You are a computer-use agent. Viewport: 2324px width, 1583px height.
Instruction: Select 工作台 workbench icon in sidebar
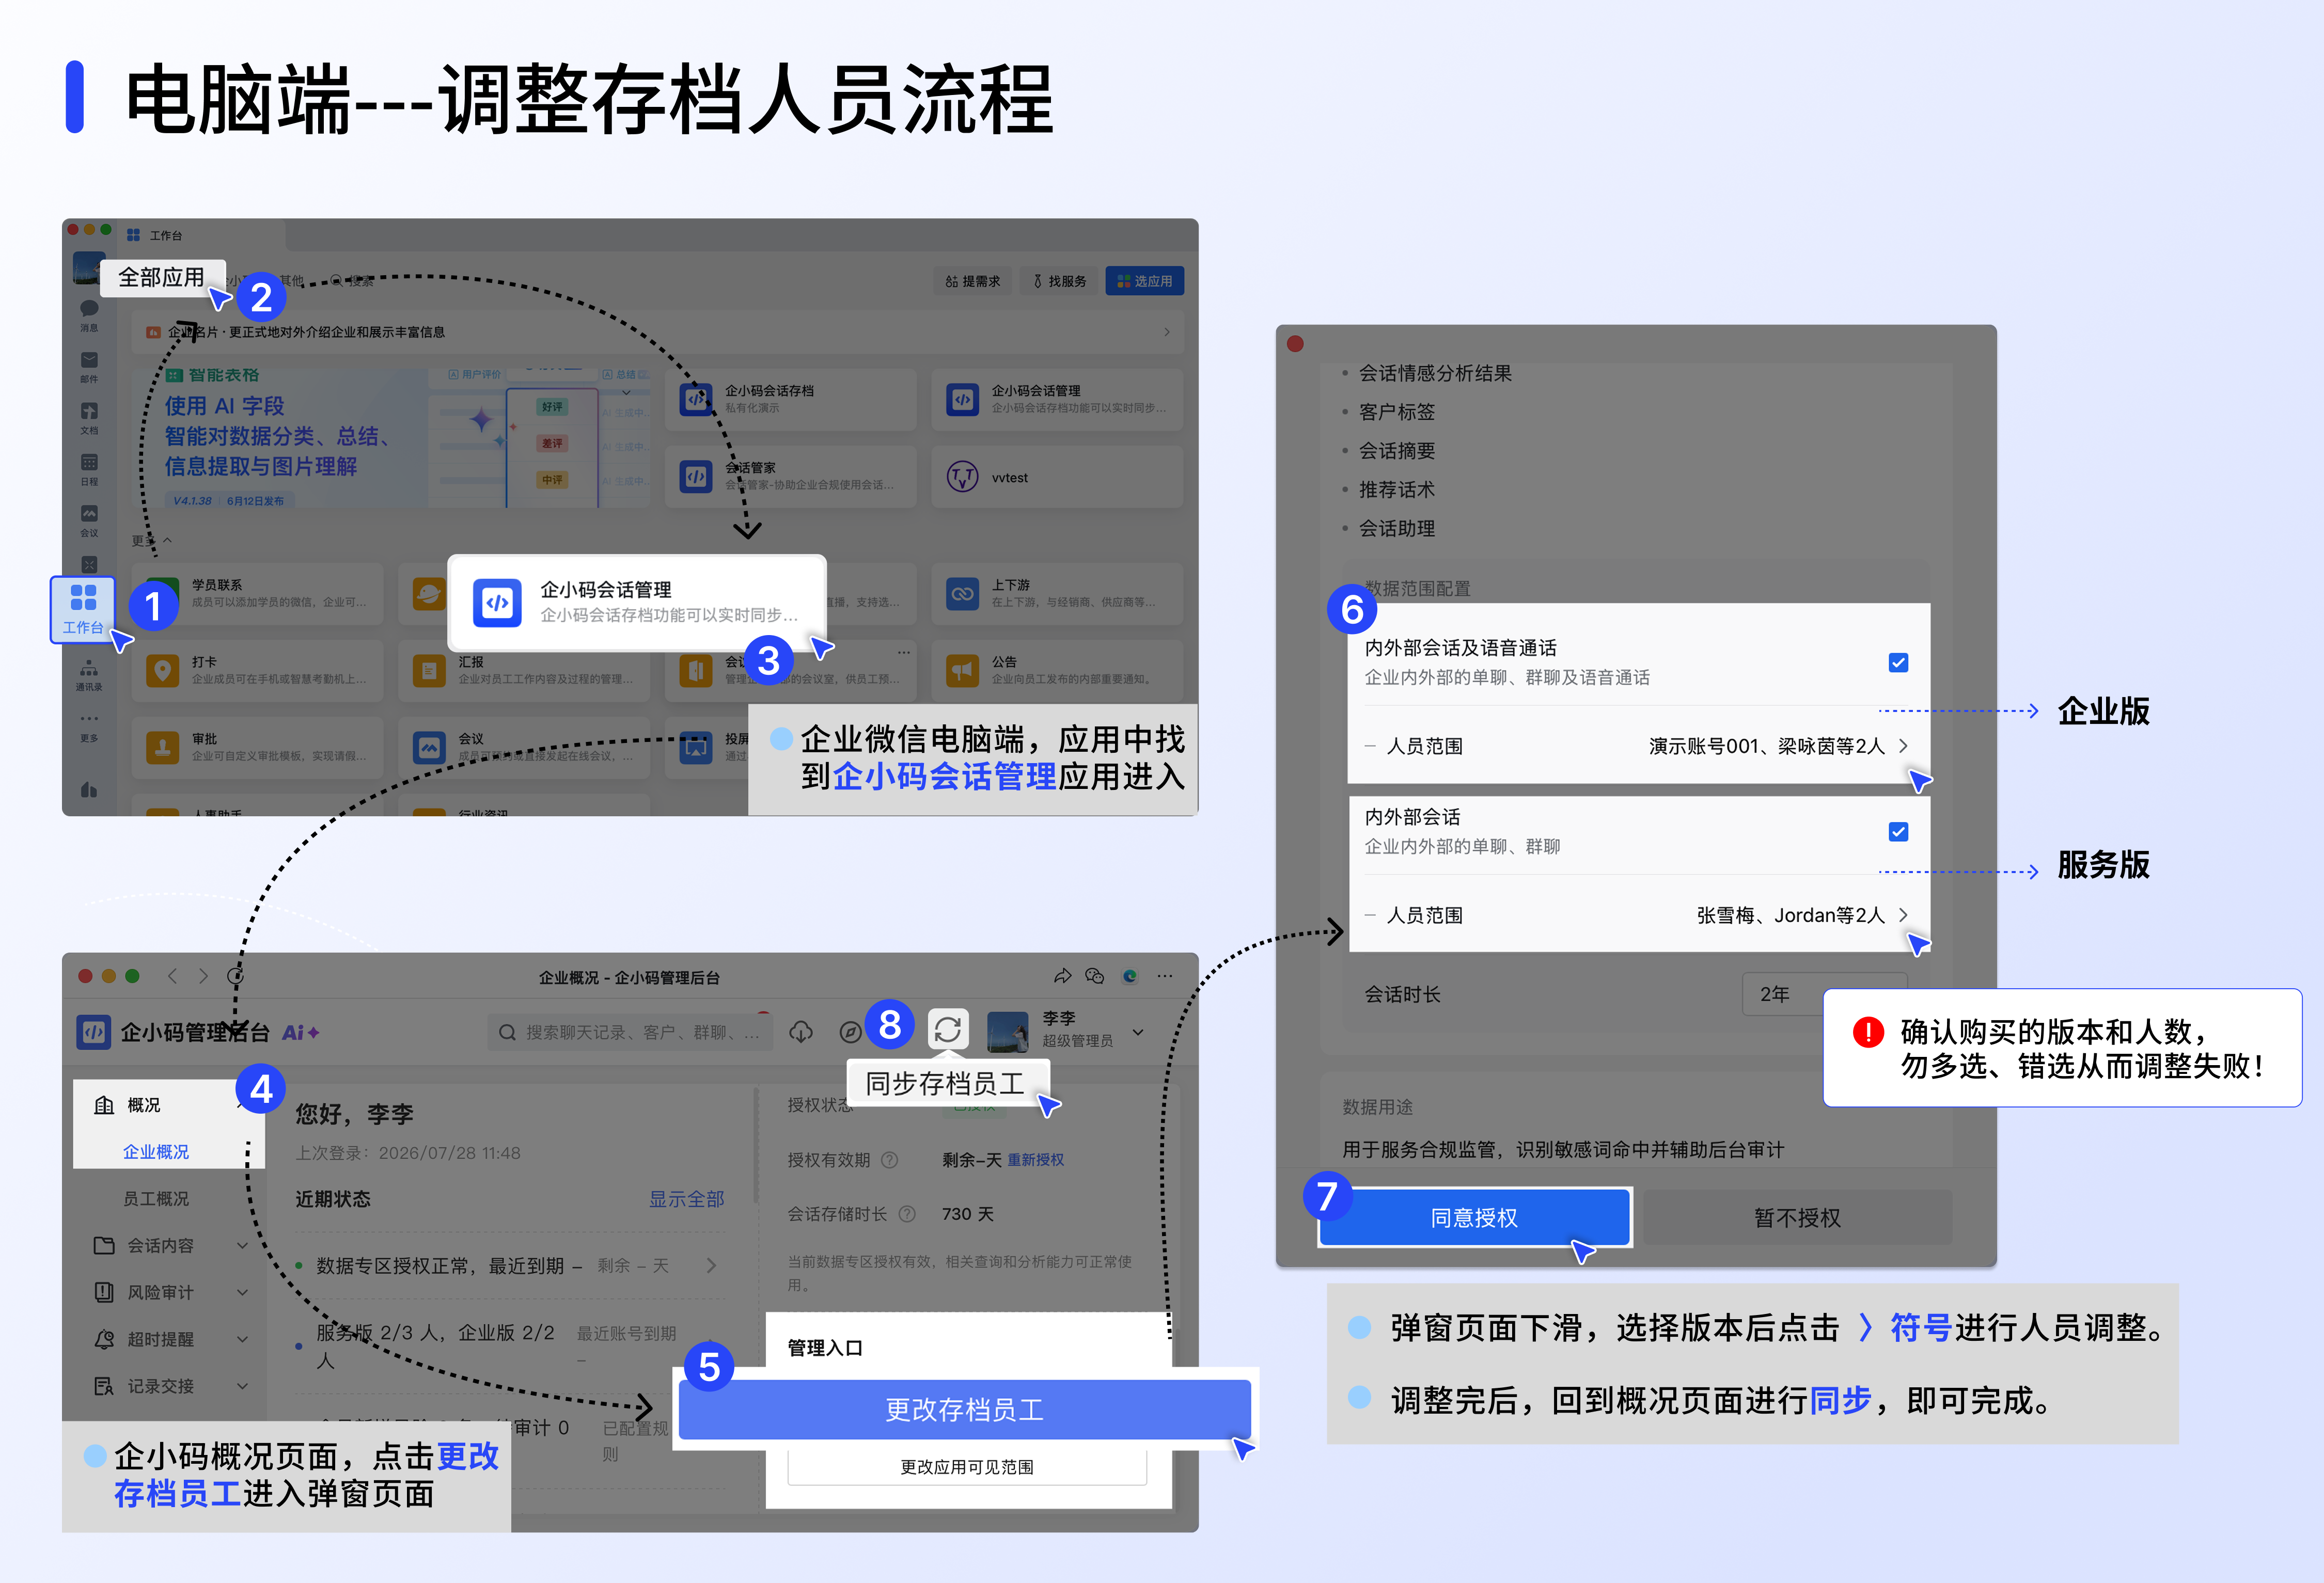pyautogui.click(x=83, y=609)
